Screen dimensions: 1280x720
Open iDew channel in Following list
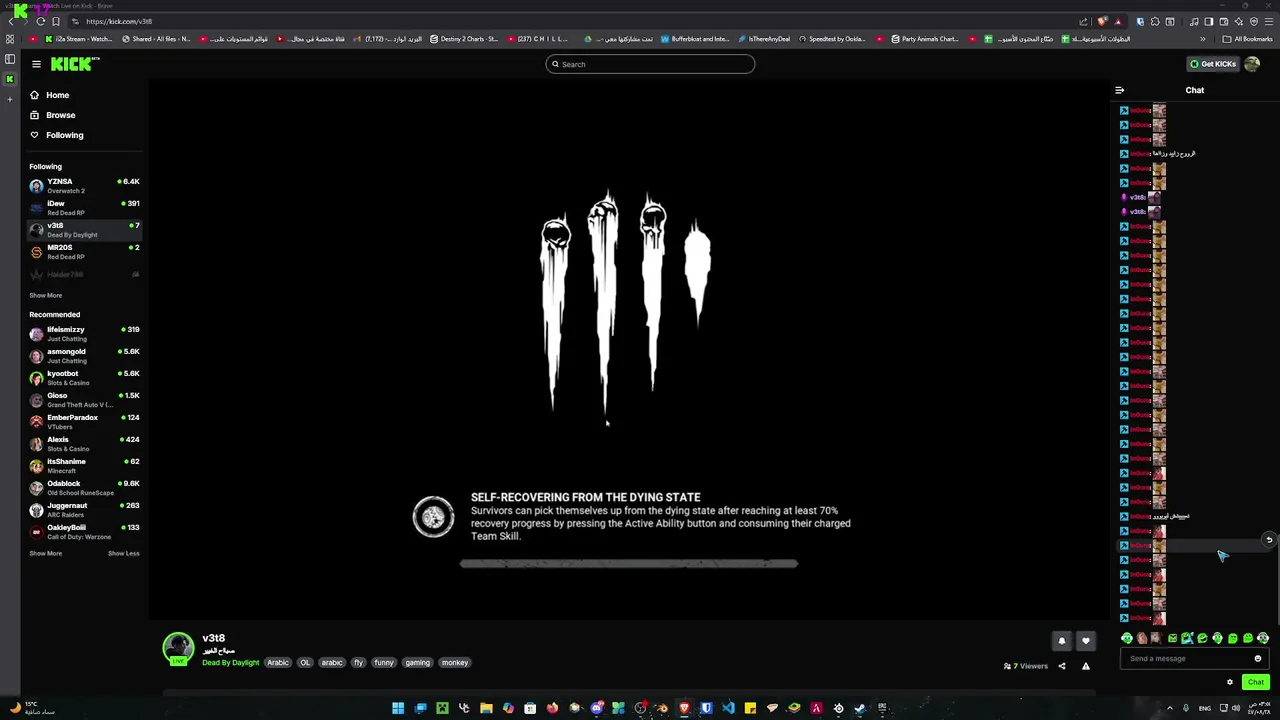(85, 208)
